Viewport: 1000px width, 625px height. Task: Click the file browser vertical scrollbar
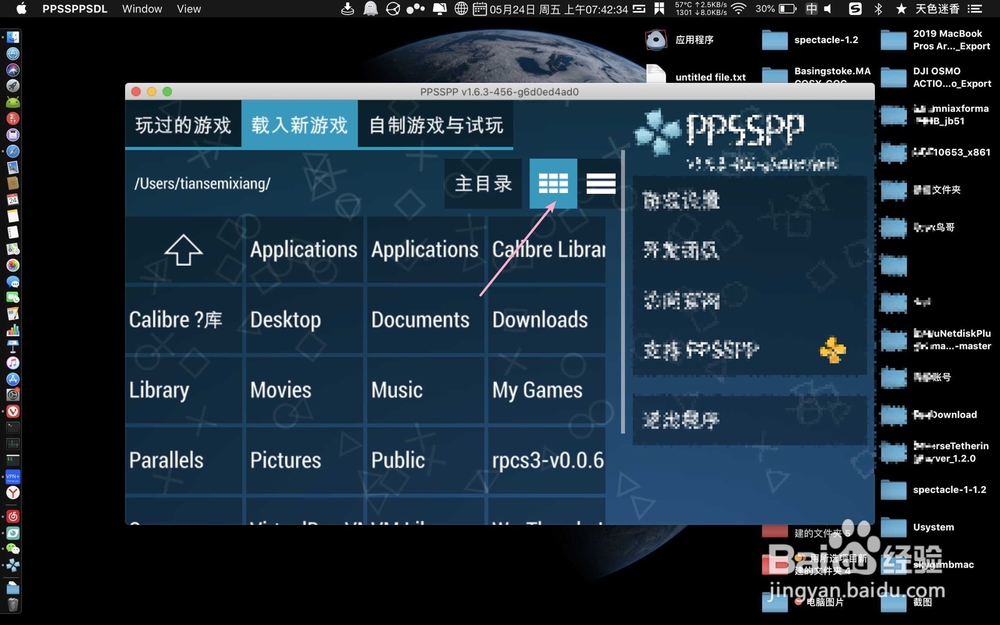[623, 292]
